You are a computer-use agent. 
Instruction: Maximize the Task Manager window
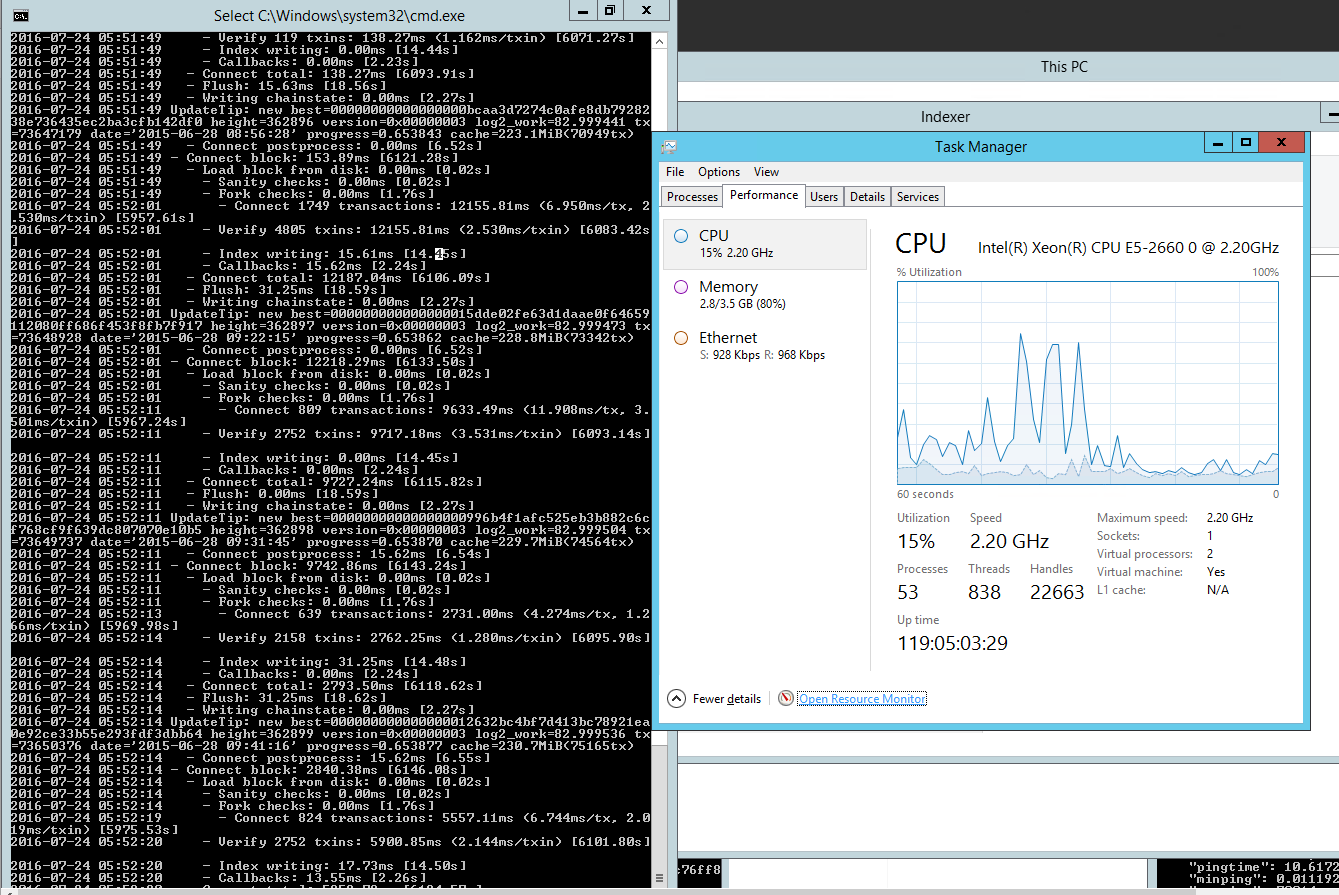coord(1245,144)
